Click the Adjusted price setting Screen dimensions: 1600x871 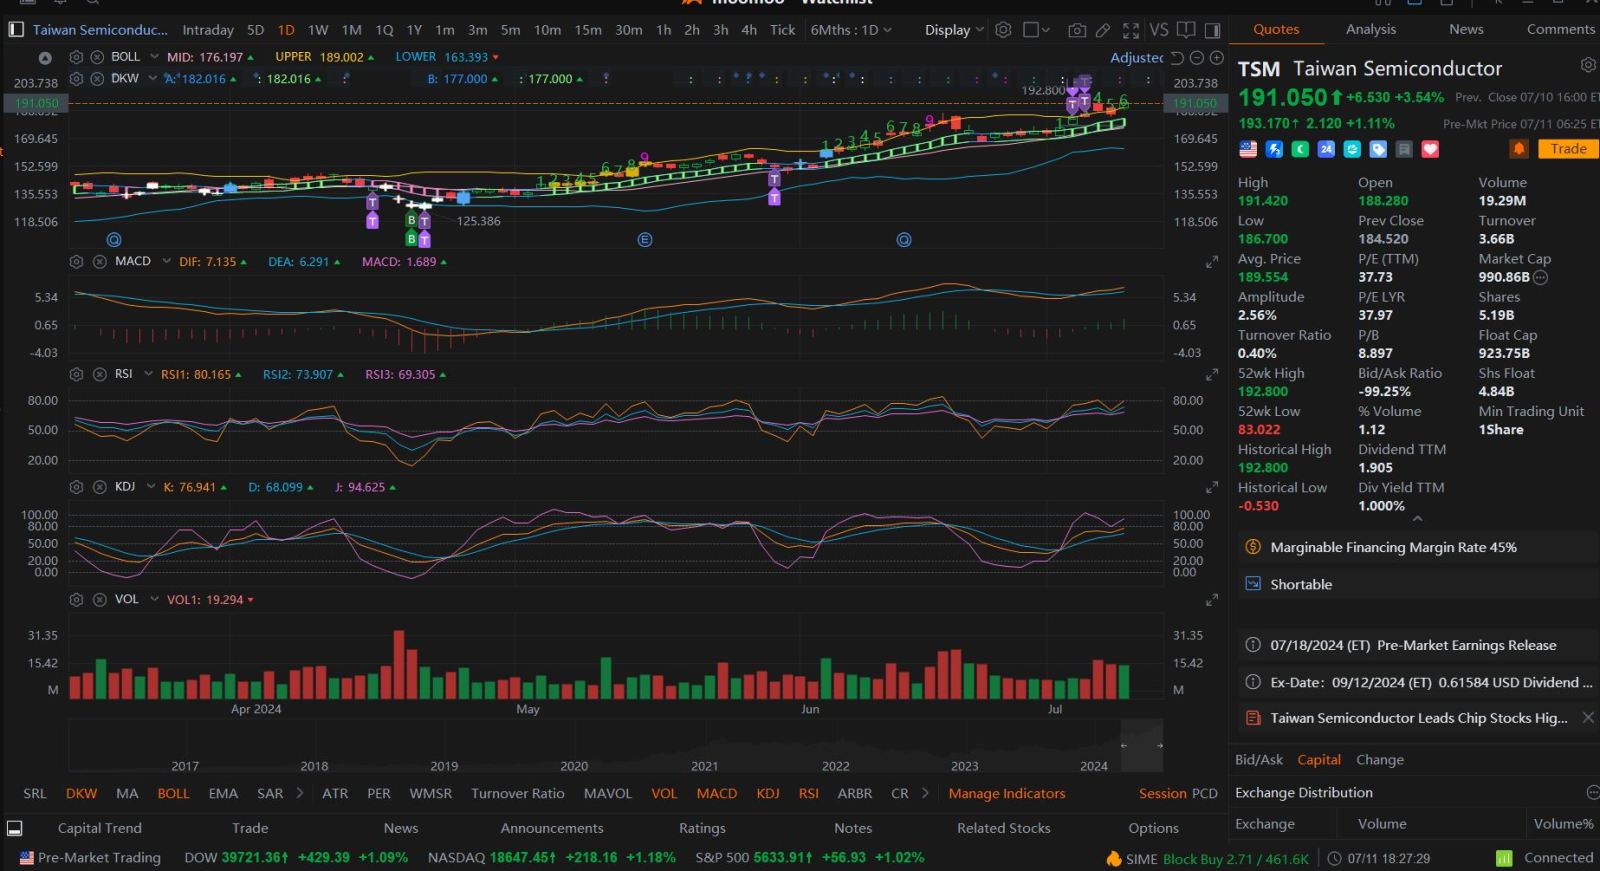[x=1137, y=58]
